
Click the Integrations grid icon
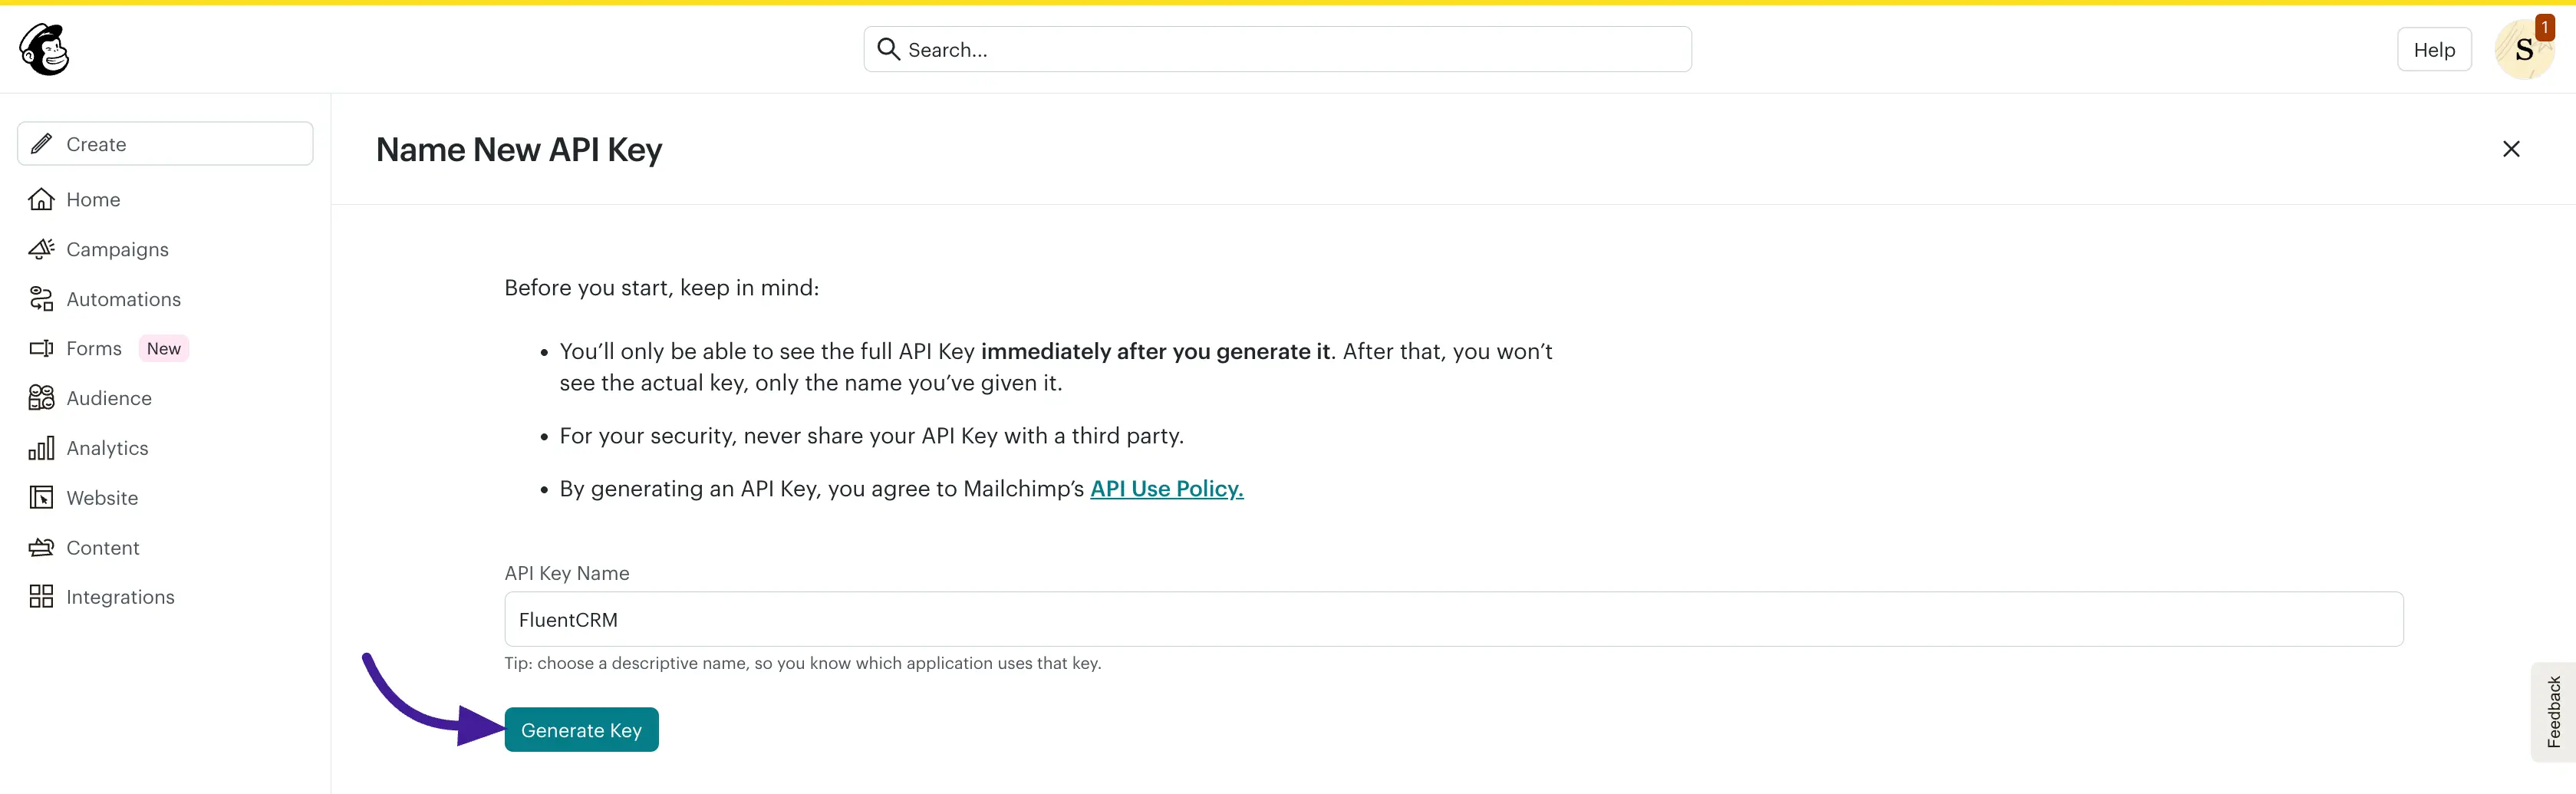point(41,597)
